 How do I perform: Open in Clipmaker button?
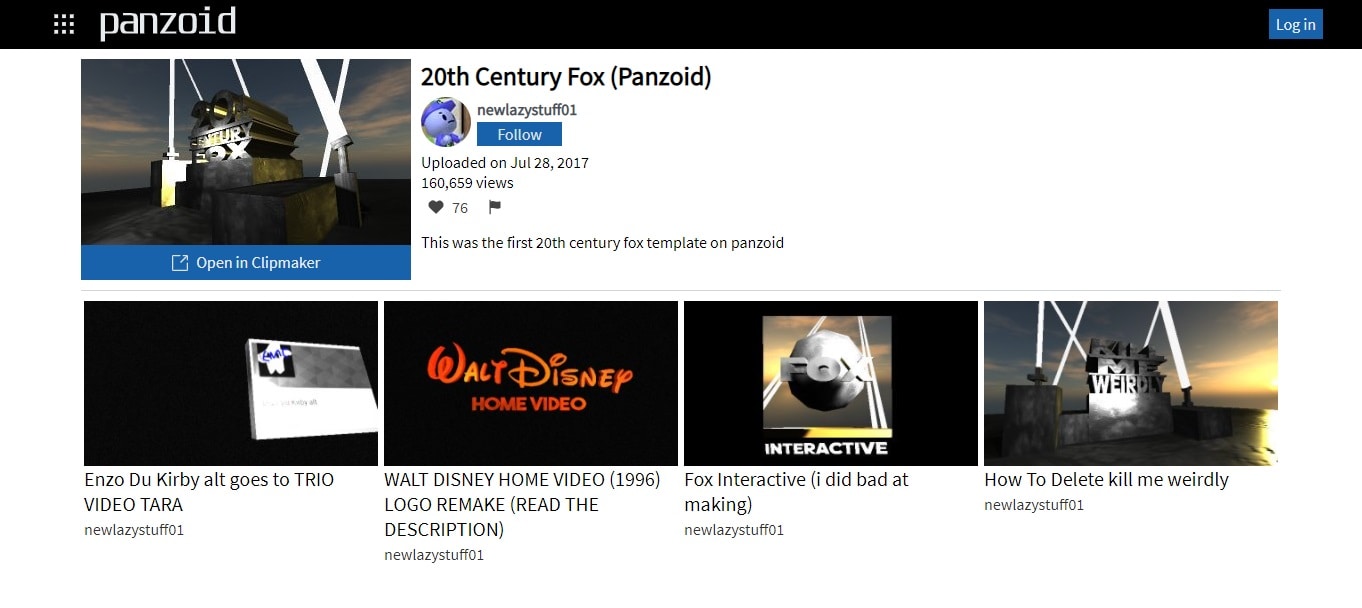246,263
